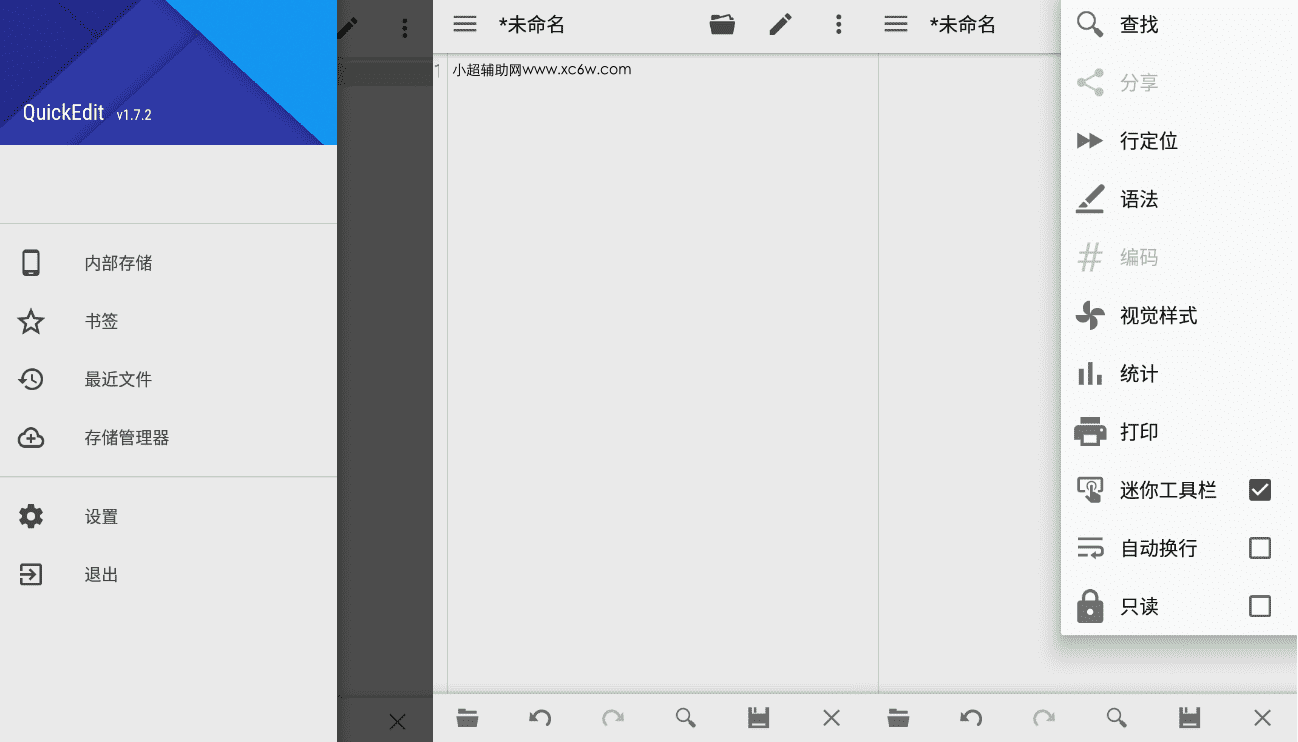Open the 语法 syntax menu entry
Viewport: 1298px width, 742px height.
tap(1140, 199)
